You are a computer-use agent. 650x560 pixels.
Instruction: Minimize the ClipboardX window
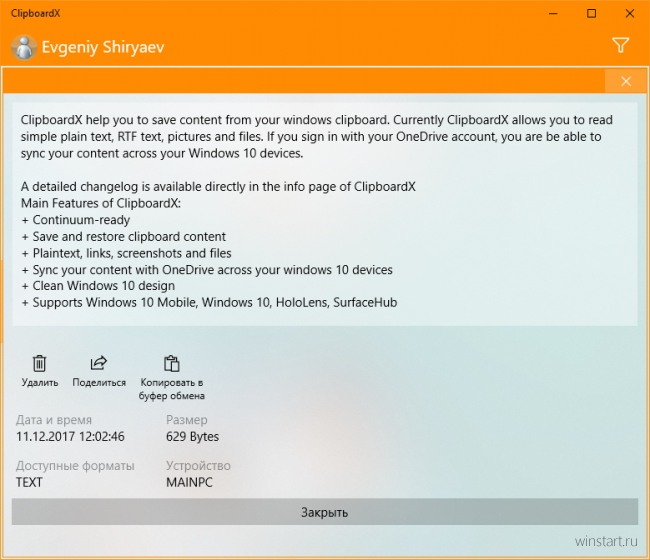point(553,13)
